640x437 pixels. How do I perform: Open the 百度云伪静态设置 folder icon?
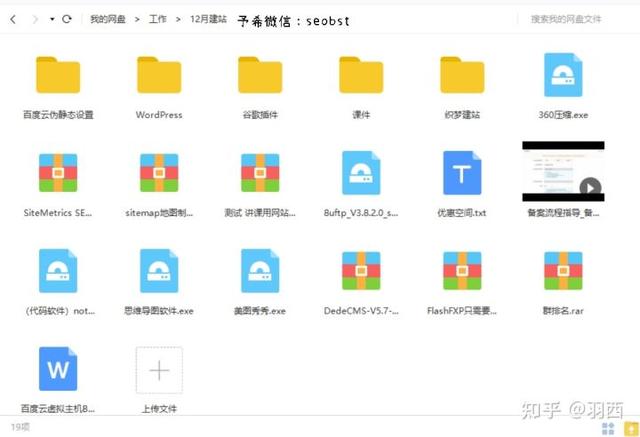pos(58,75)
